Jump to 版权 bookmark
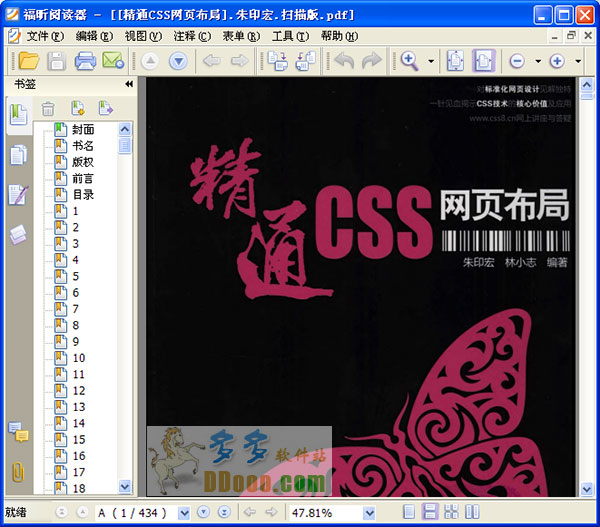 pos(83,162)
